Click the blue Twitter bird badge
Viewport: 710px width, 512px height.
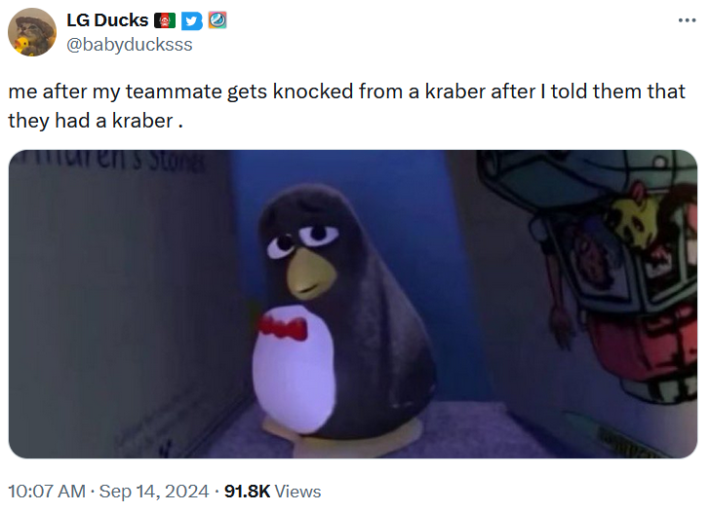tap(192, 21)
